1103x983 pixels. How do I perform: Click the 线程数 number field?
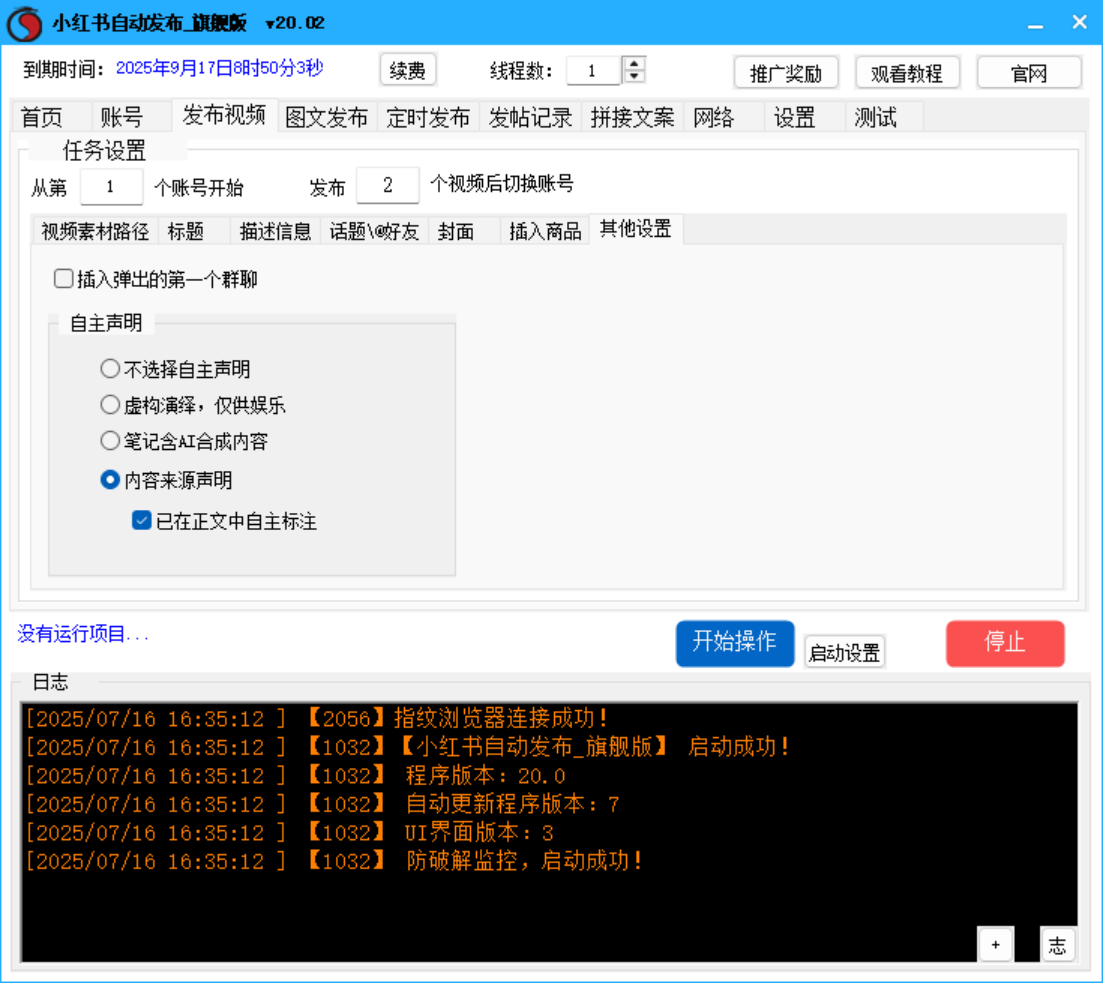tap(593, 70)
